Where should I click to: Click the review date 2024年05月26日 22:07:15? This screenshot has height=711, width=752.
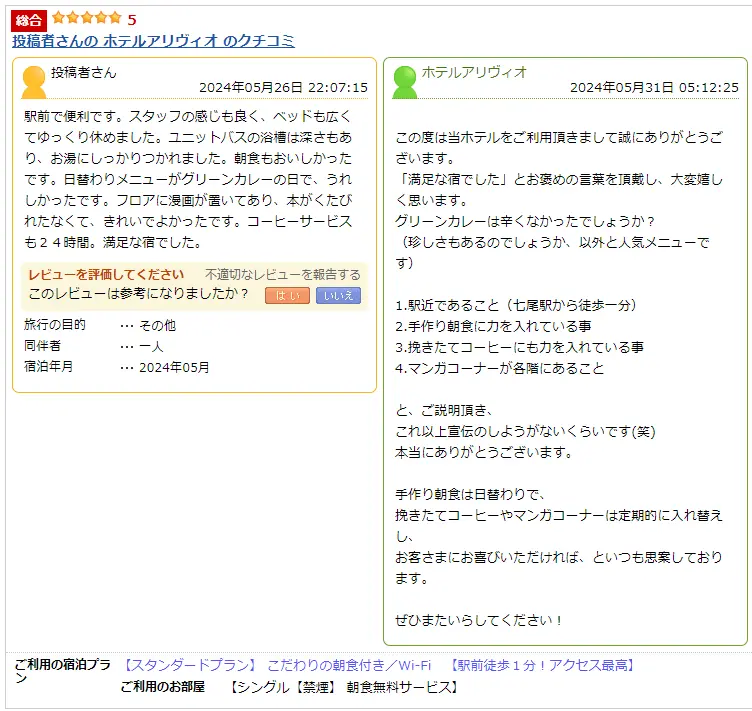(283, 88)
